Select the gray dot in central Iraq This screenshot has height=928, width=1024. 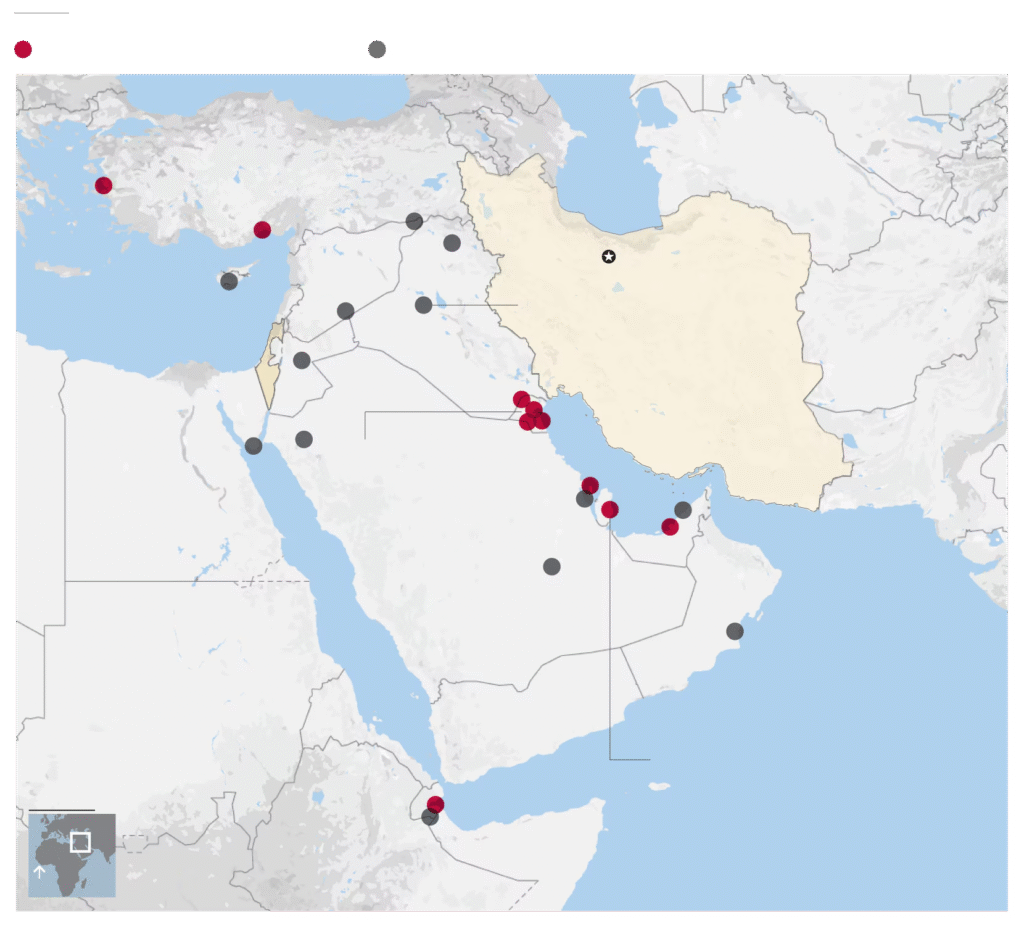(424, 305)
